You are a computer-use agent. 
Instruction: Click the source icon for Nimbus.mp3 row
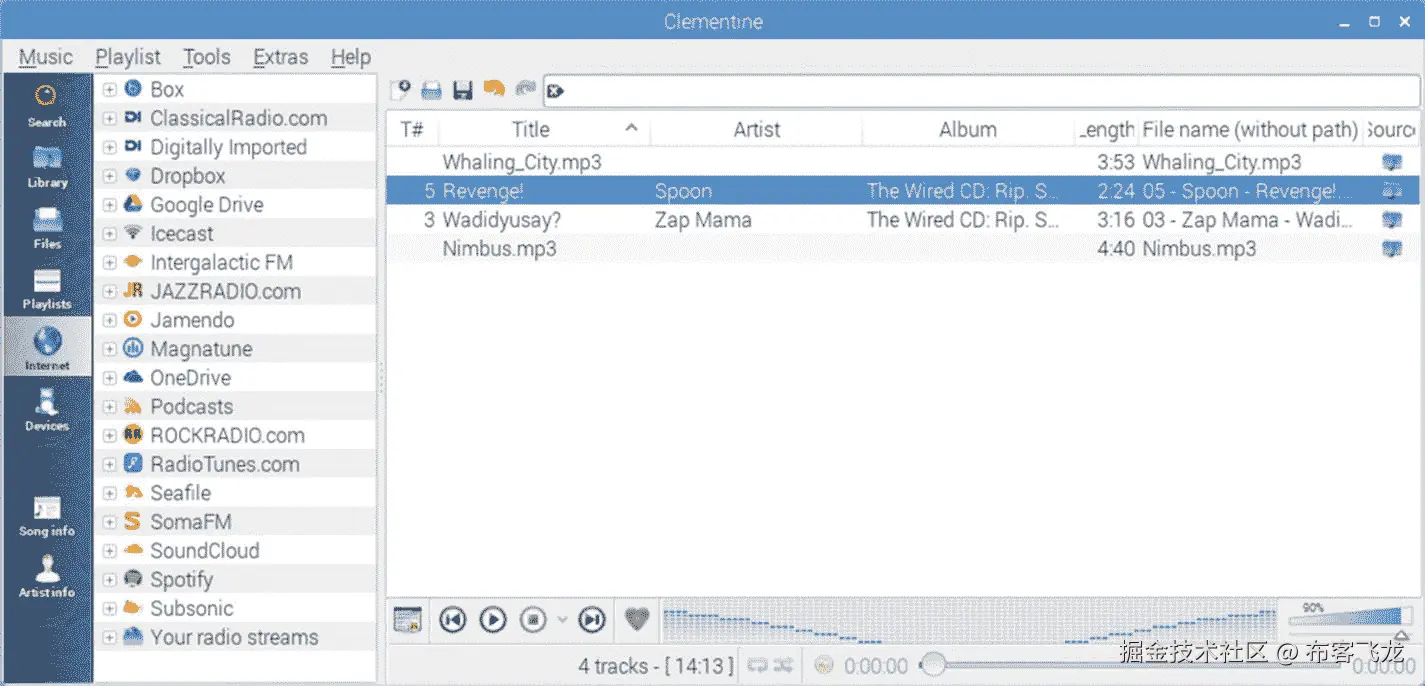[x=1391, y=249]
